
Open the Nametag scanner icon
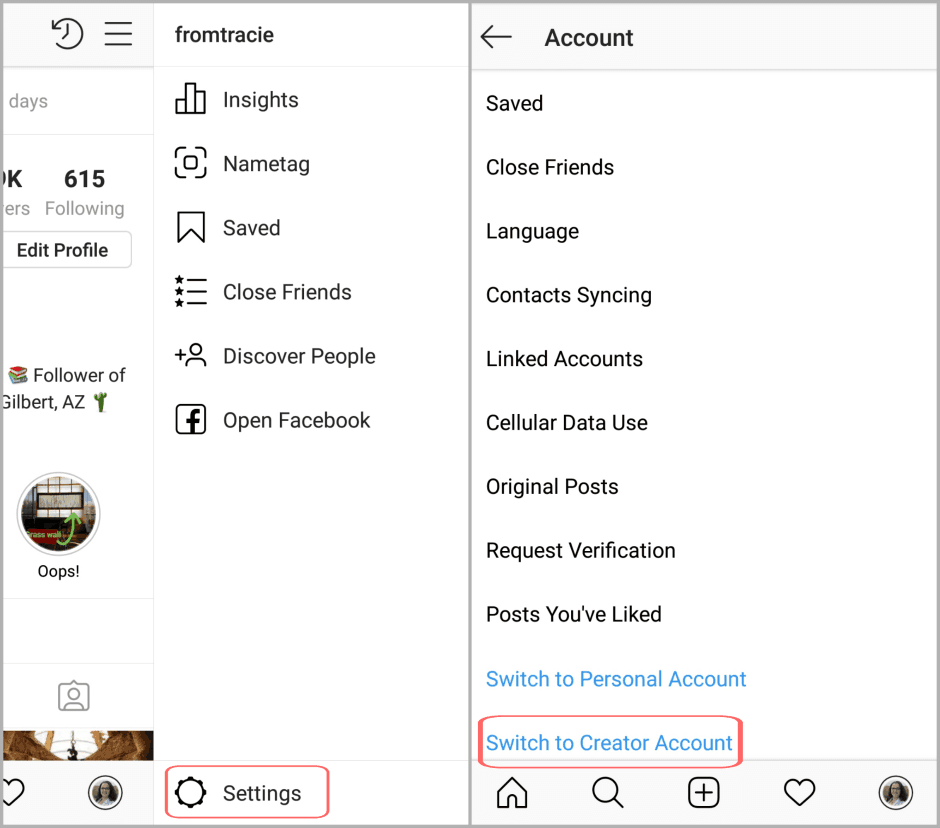pos(190,162)
